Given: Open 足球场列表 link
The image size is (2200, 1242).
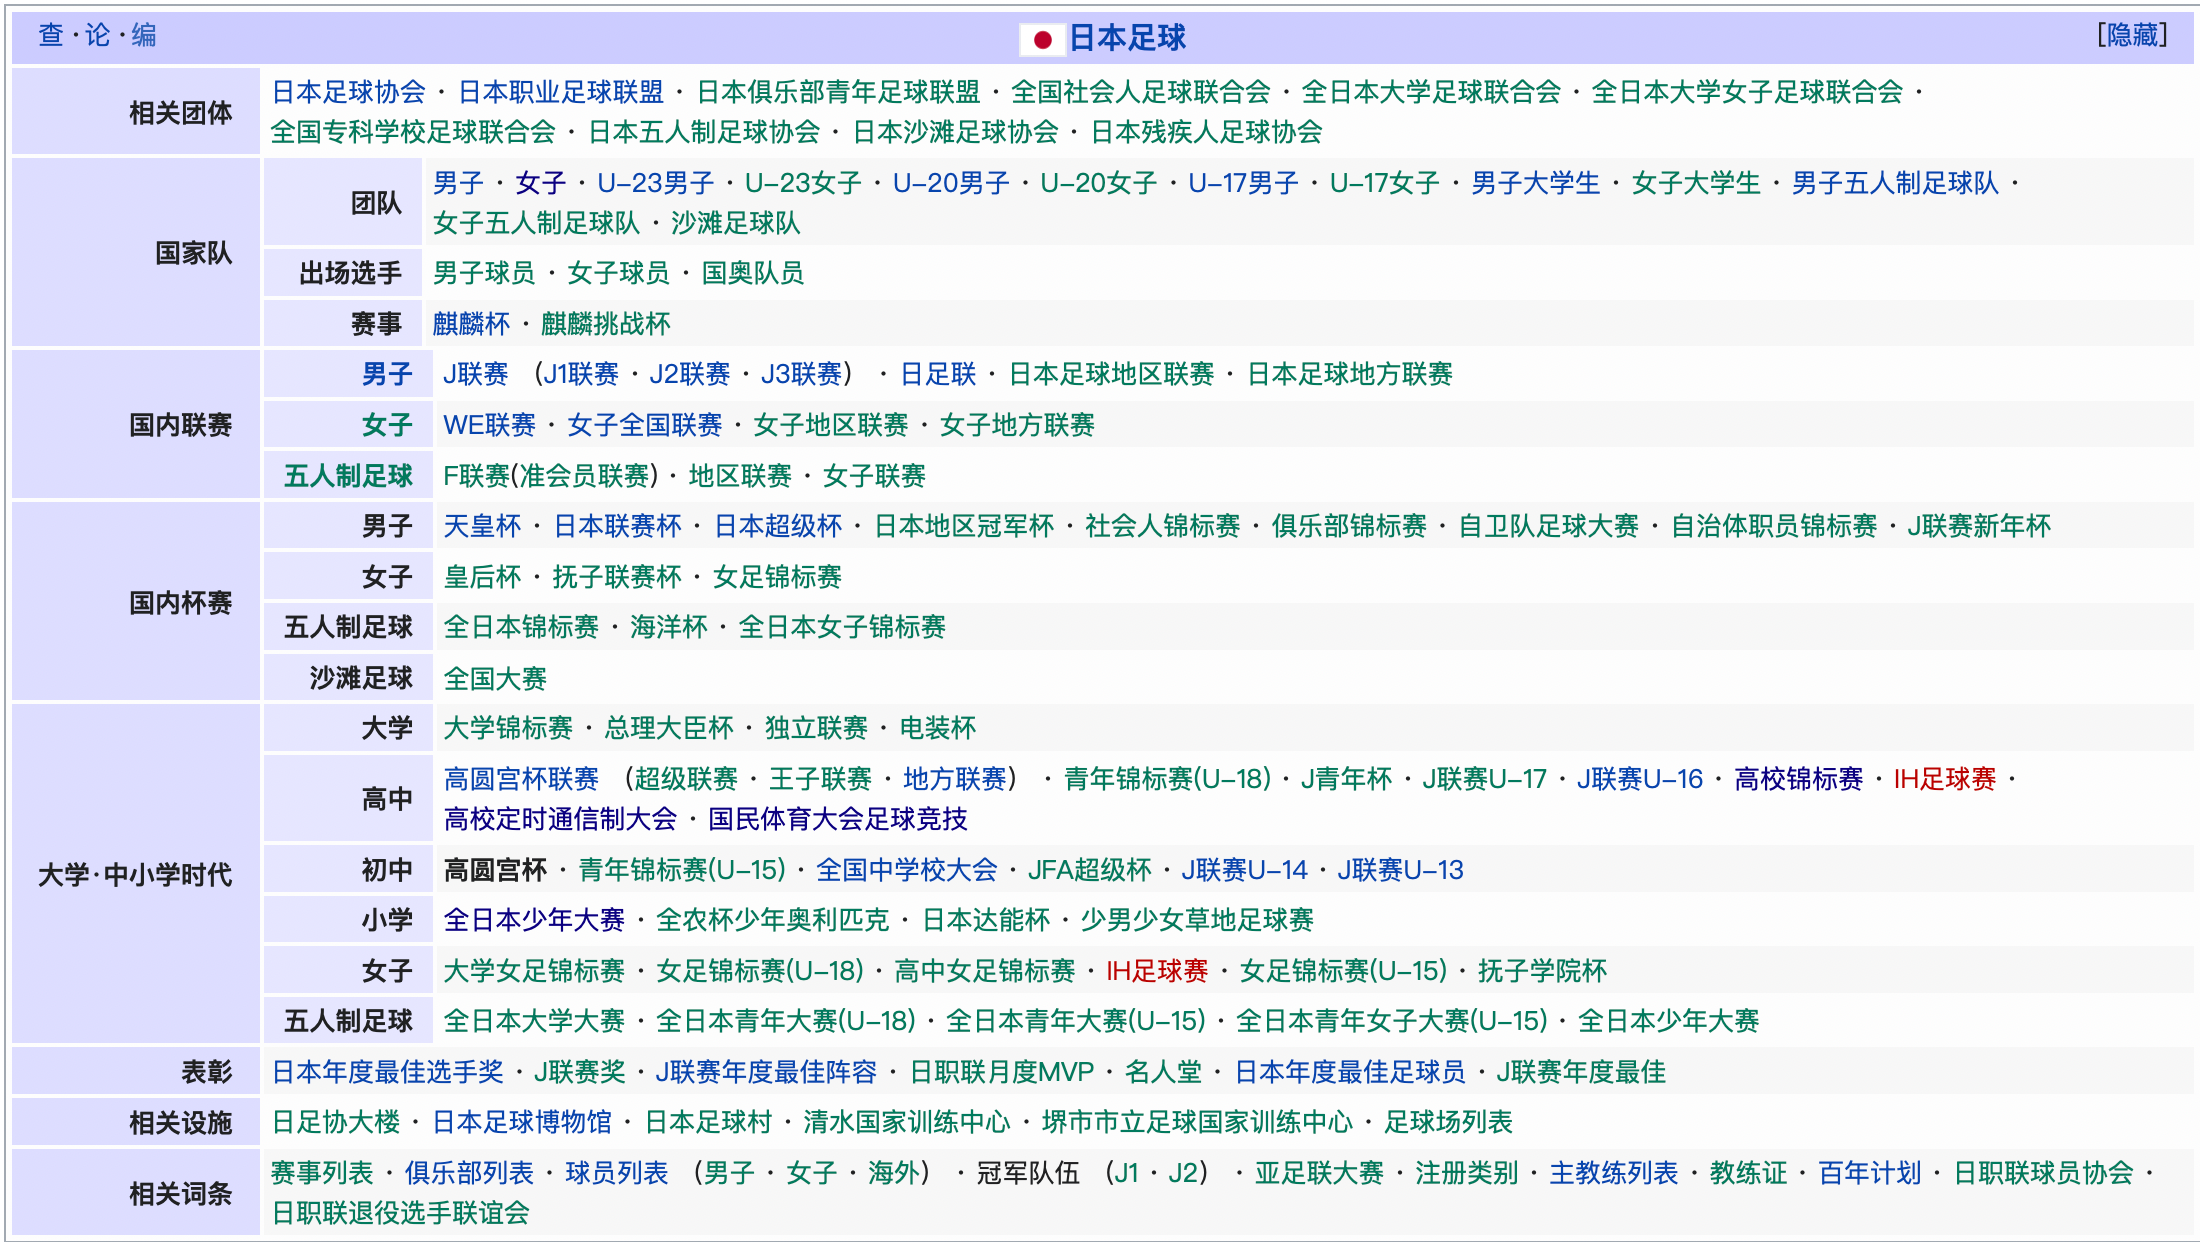Looking at the screenshot, I should (1448, 1122).
